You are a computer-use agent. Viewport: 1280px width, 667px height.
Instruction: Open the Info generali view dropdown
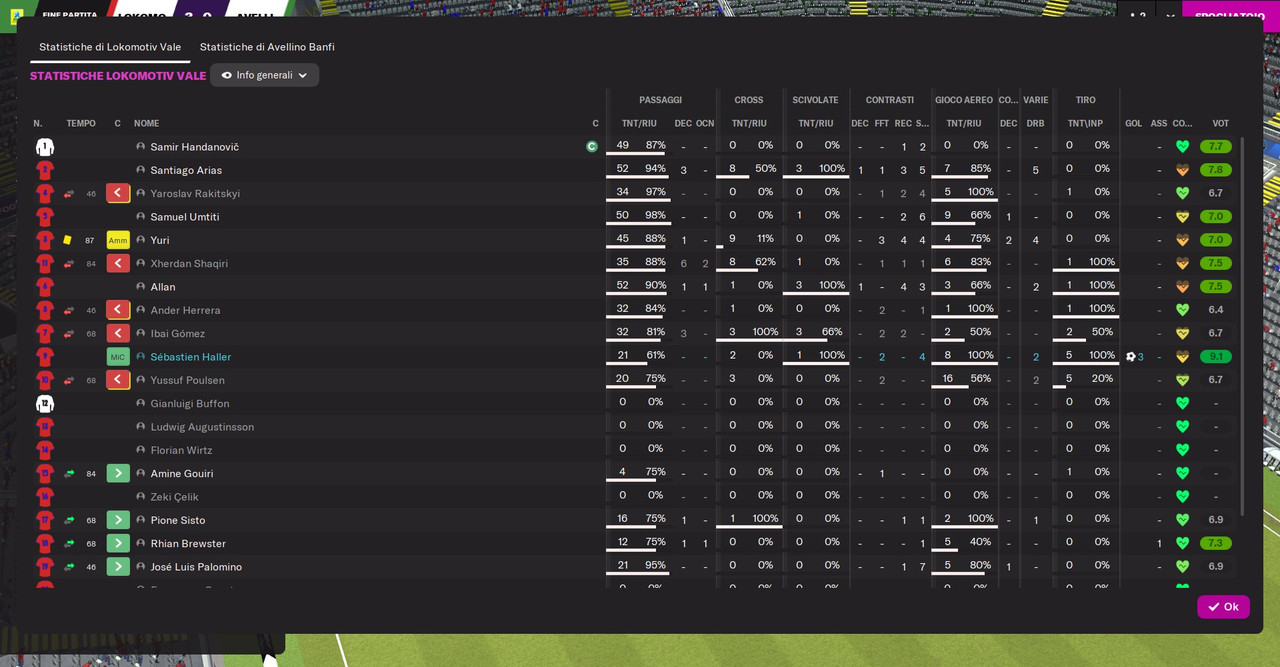coord(265,75)
